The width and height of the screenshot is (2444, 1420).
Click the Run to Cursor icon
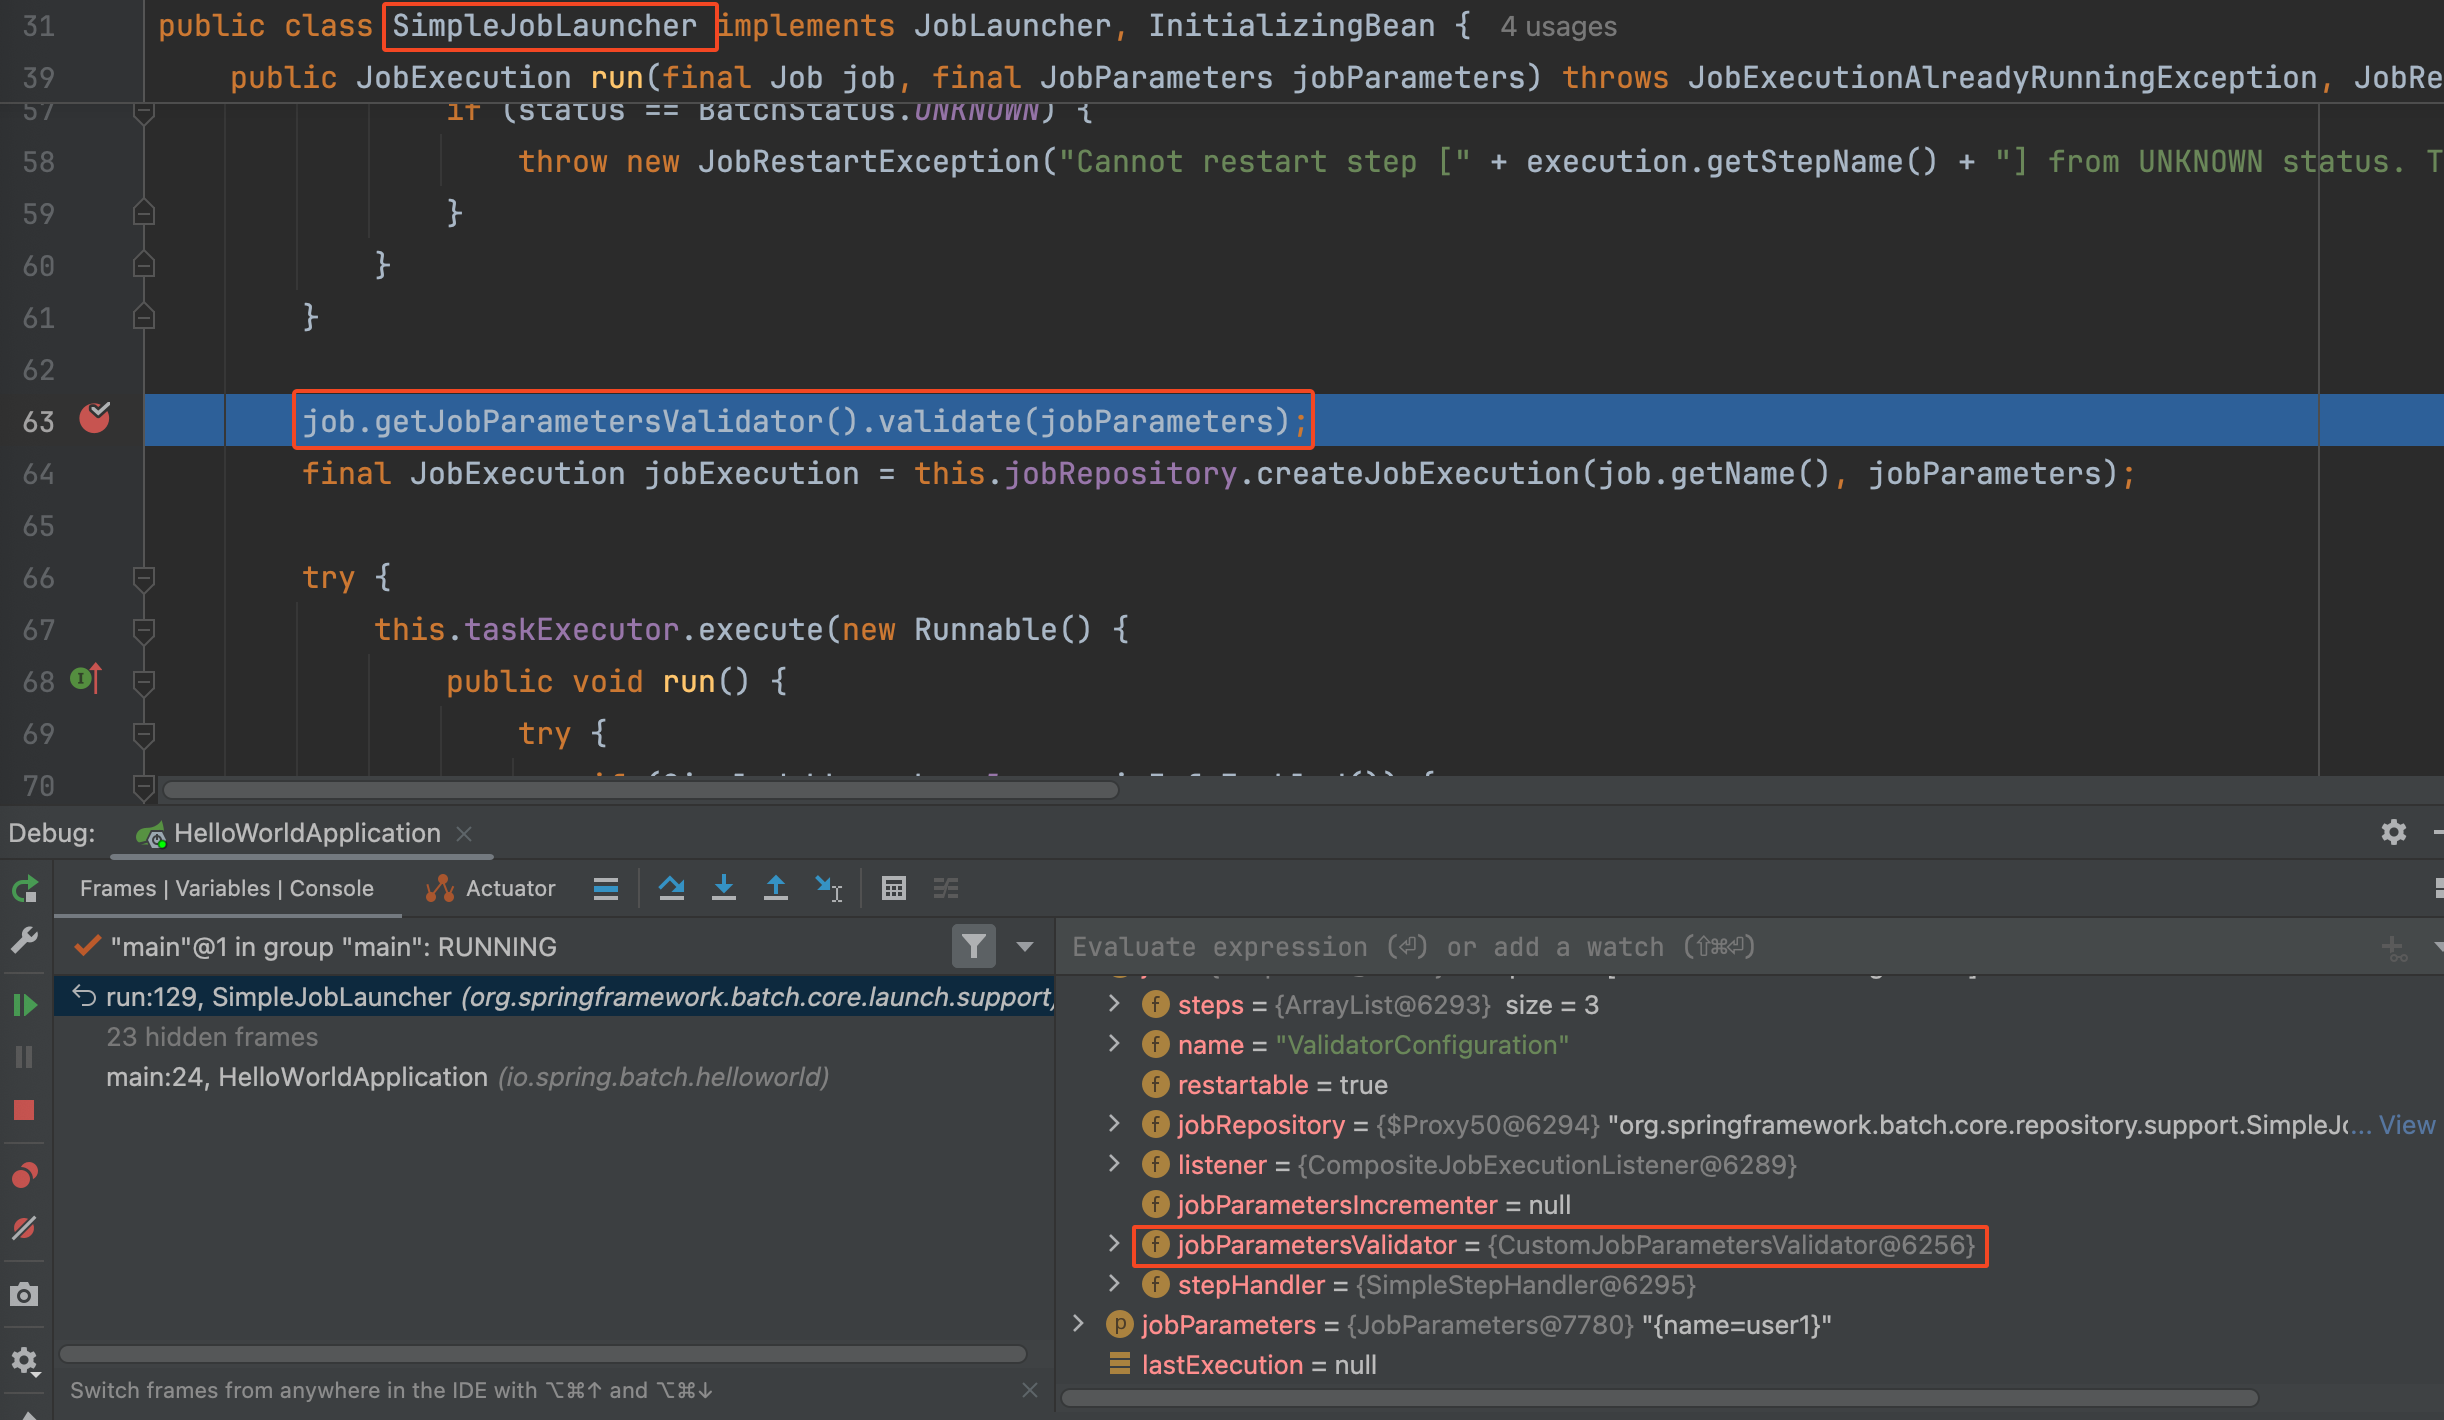click(x=828, y=888)
